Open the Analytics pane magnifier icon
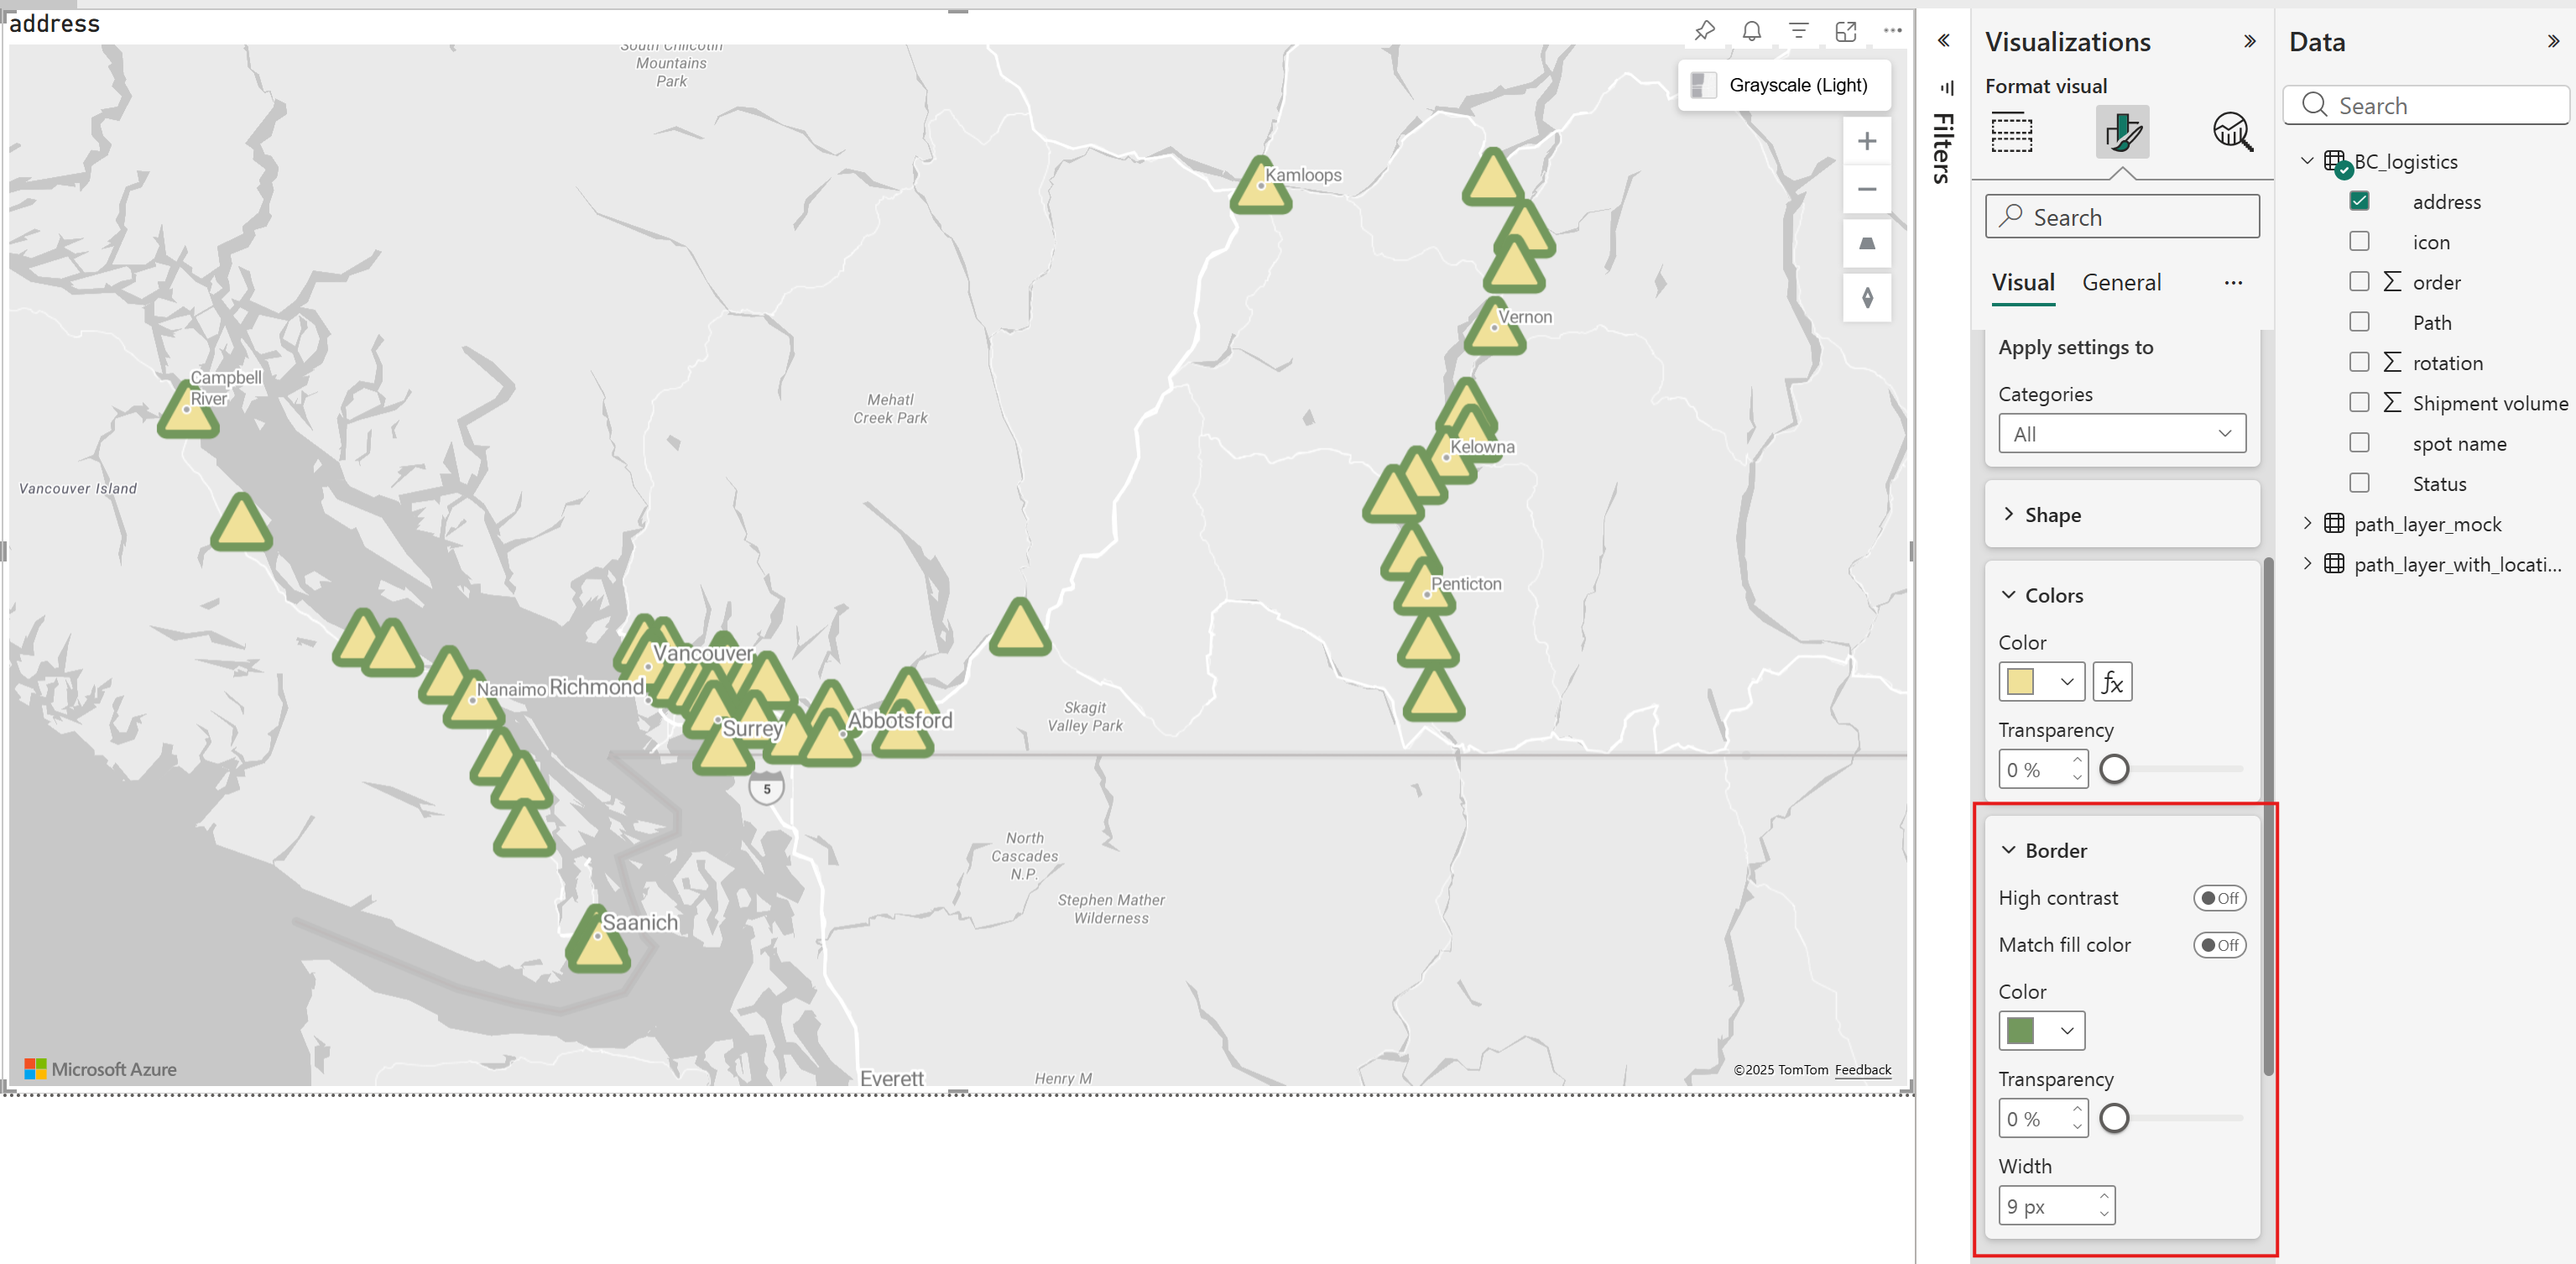 (x=2232, y=132)
